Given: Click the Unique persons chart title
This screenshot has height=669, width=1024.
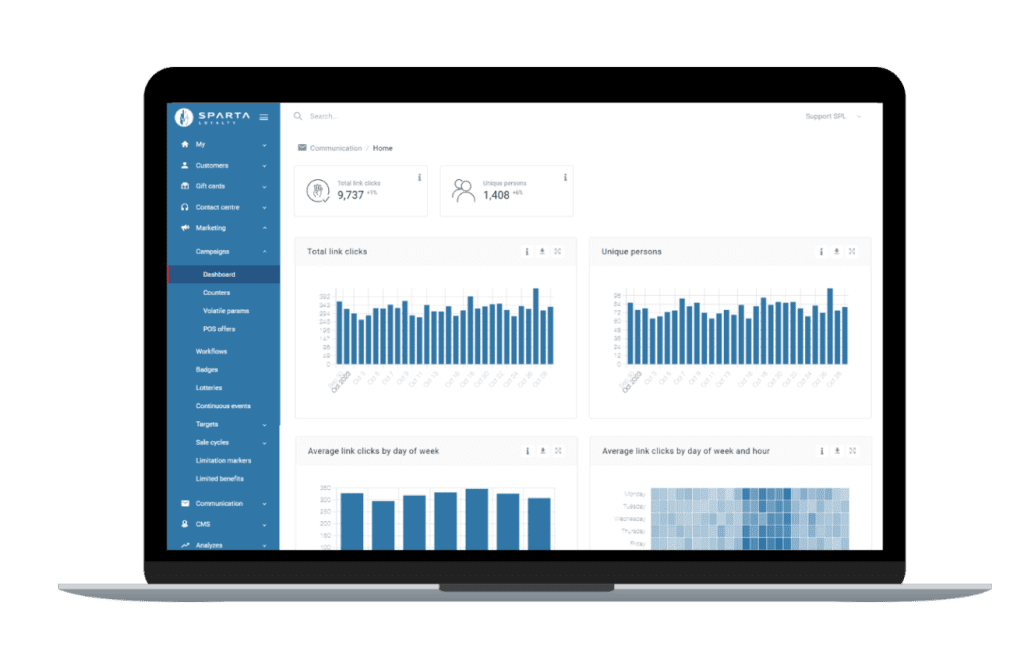Looking at the screenshot, I should [x=632, y=252].
